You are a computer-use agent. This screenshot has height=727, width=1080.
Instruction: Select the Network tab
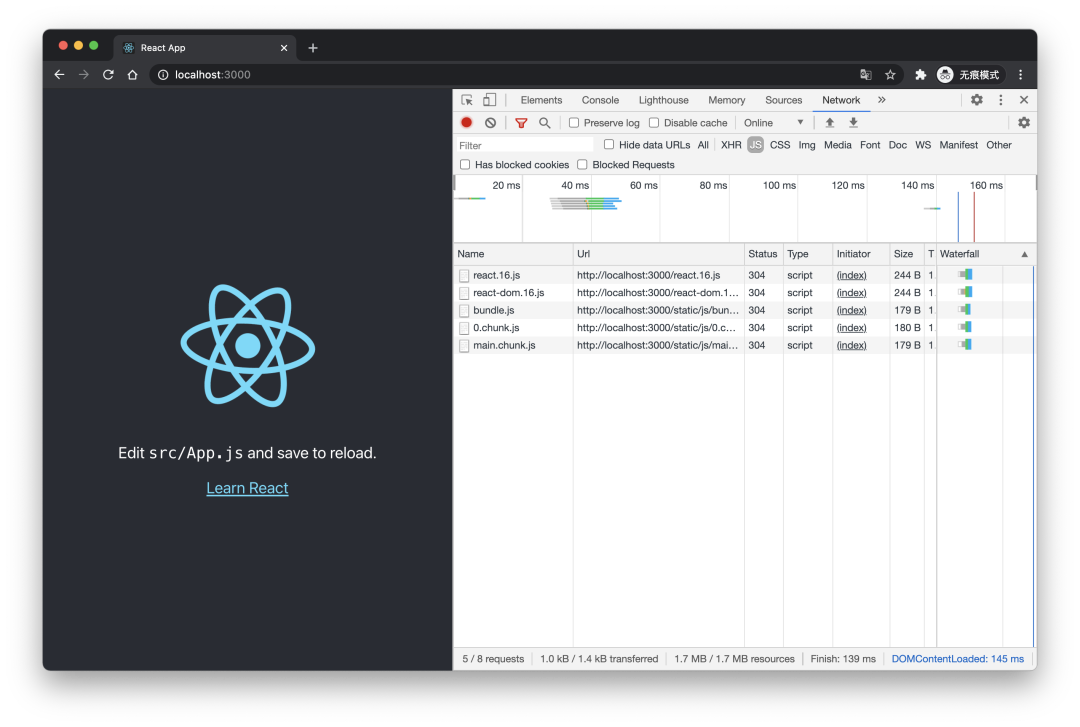click(841, 100)
